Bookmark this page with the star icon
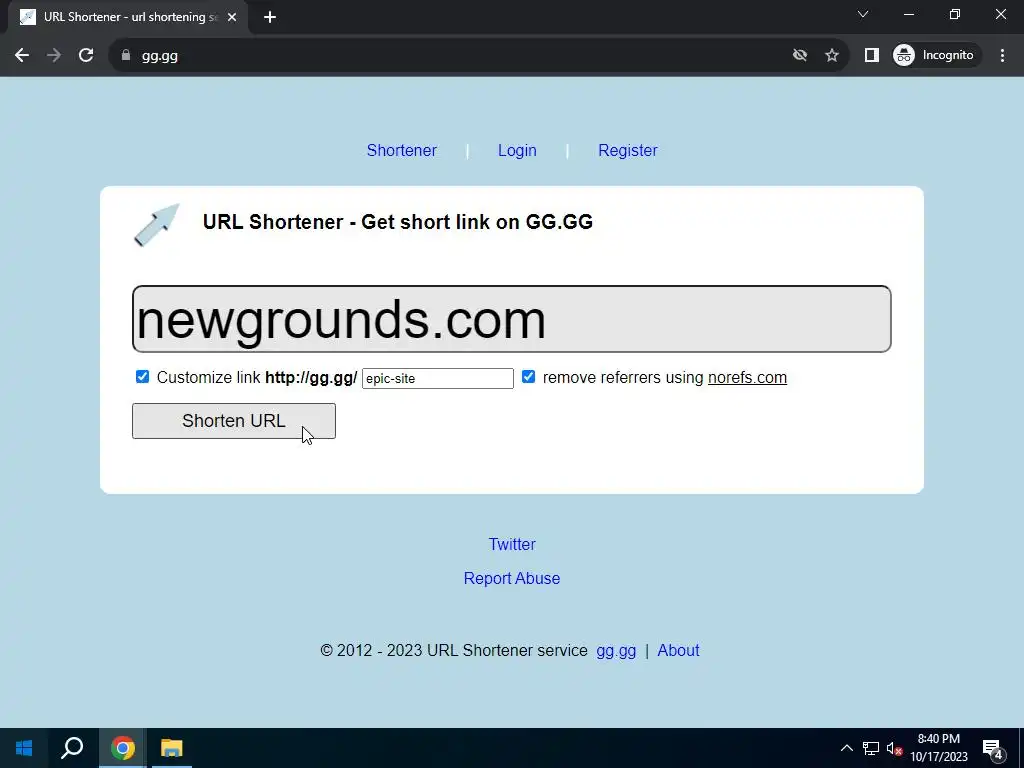Viewport: 1024px width, 768px height. click(831, 56)
